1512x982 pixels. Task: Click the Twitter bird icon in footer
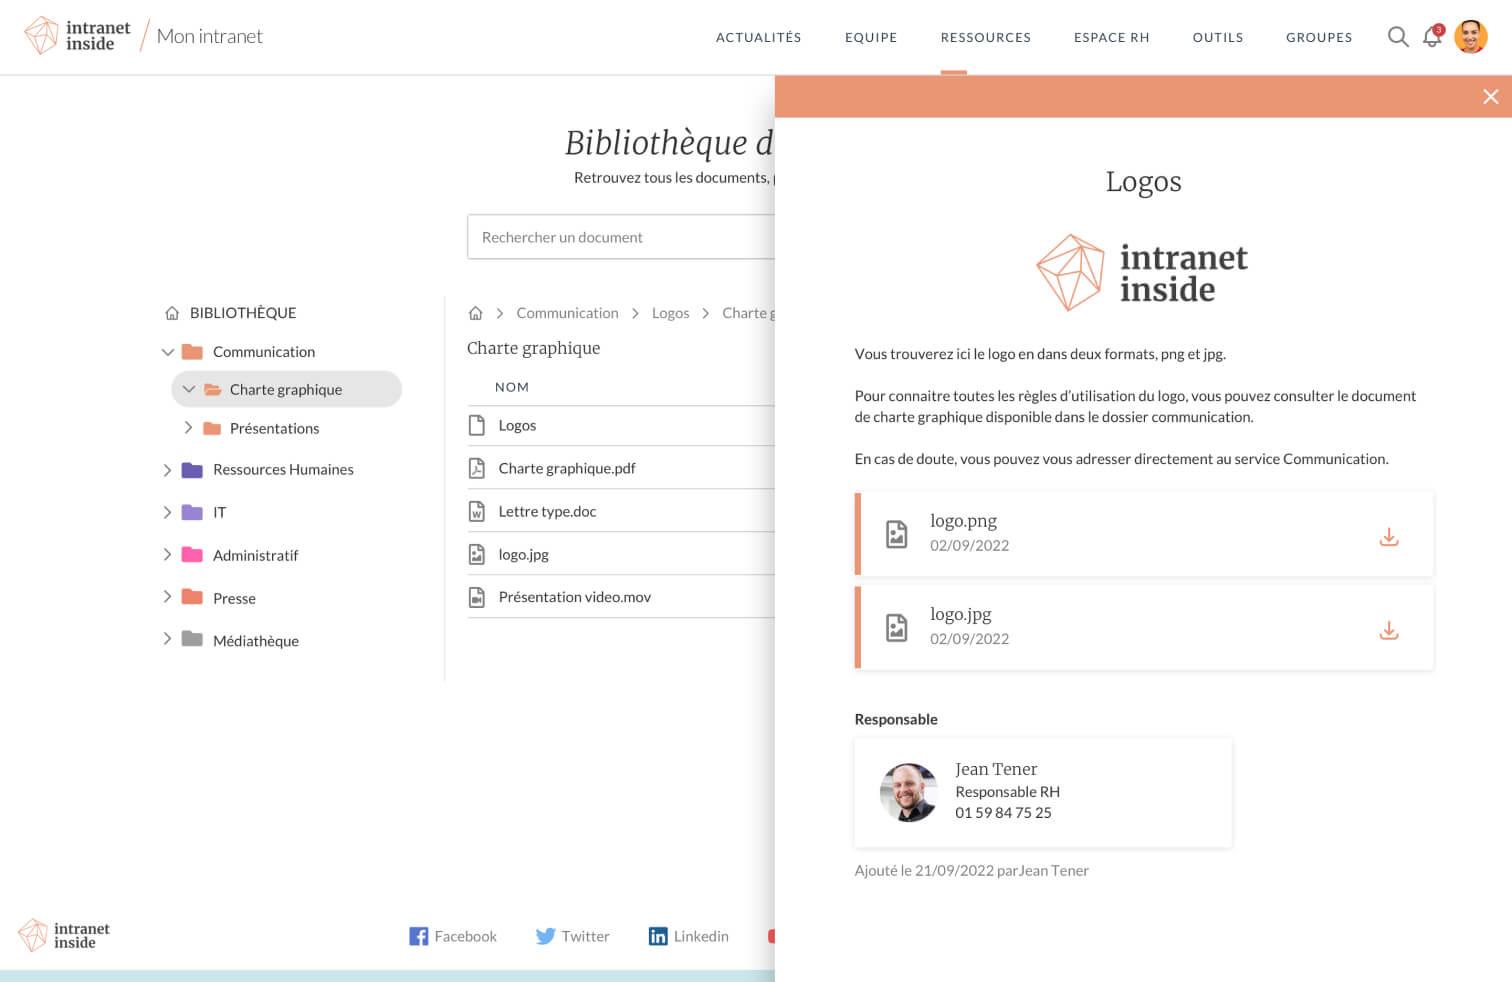[545, 936]
